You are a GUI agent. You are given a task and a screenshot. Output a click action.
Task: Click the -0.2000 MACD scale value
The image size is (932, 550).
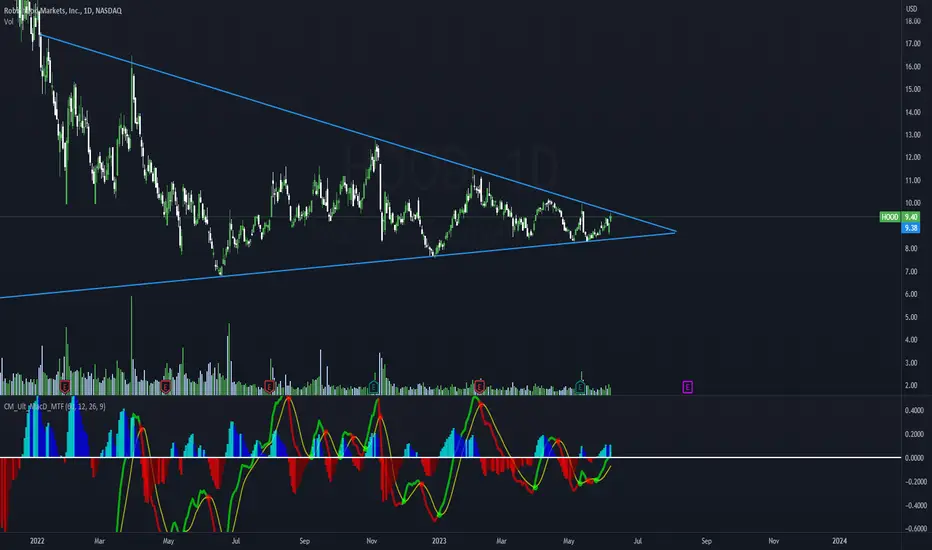pos(915,482)
